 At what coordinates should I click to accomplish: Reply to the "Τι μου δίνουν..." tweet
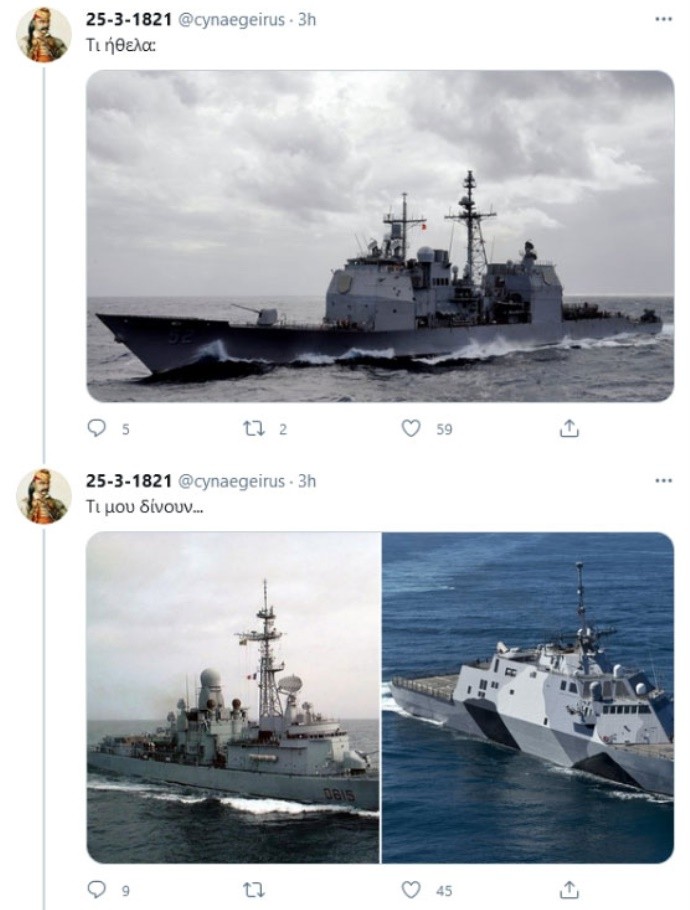96,889
